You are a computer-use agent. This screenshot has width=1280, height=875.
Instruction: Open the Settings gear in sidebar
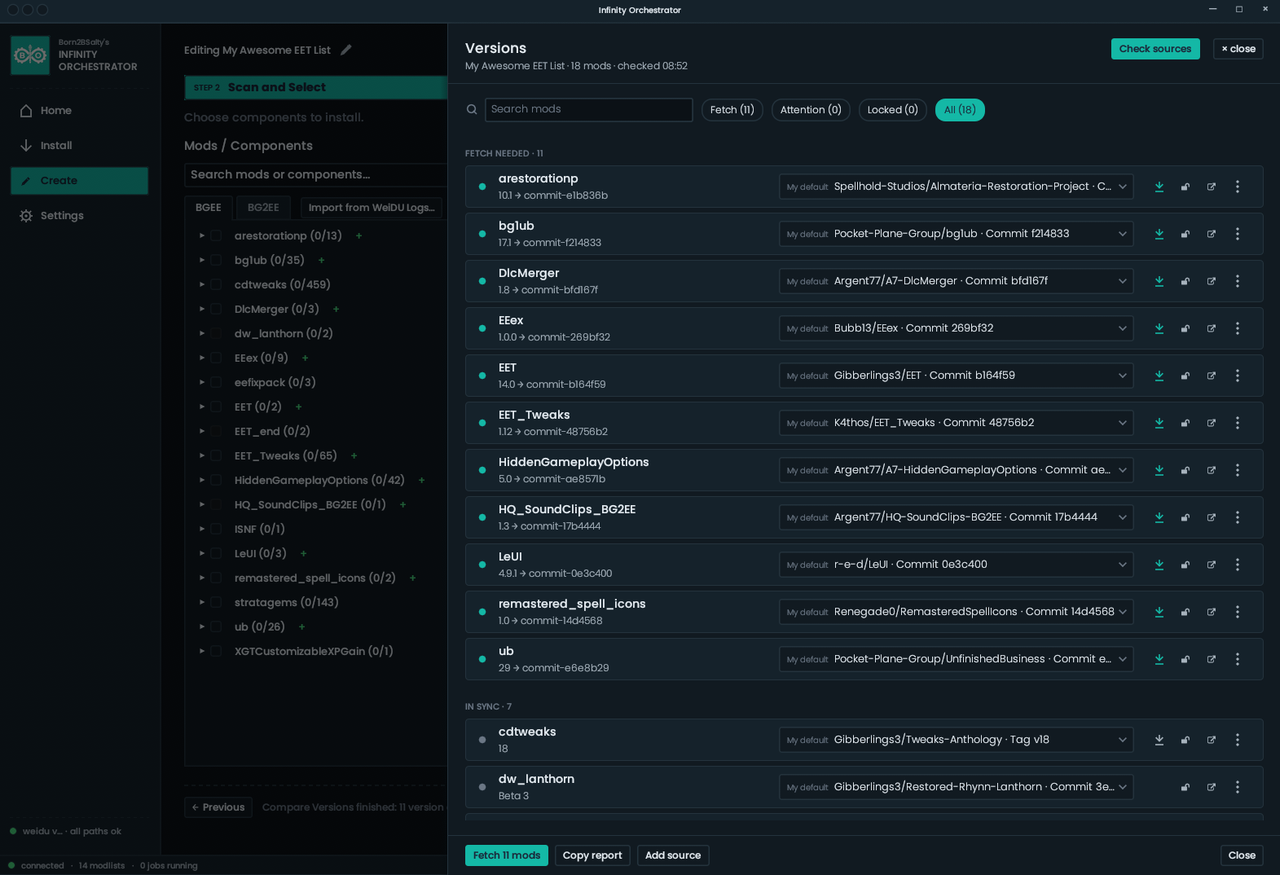pyautogui.click(x=26, y=216)
